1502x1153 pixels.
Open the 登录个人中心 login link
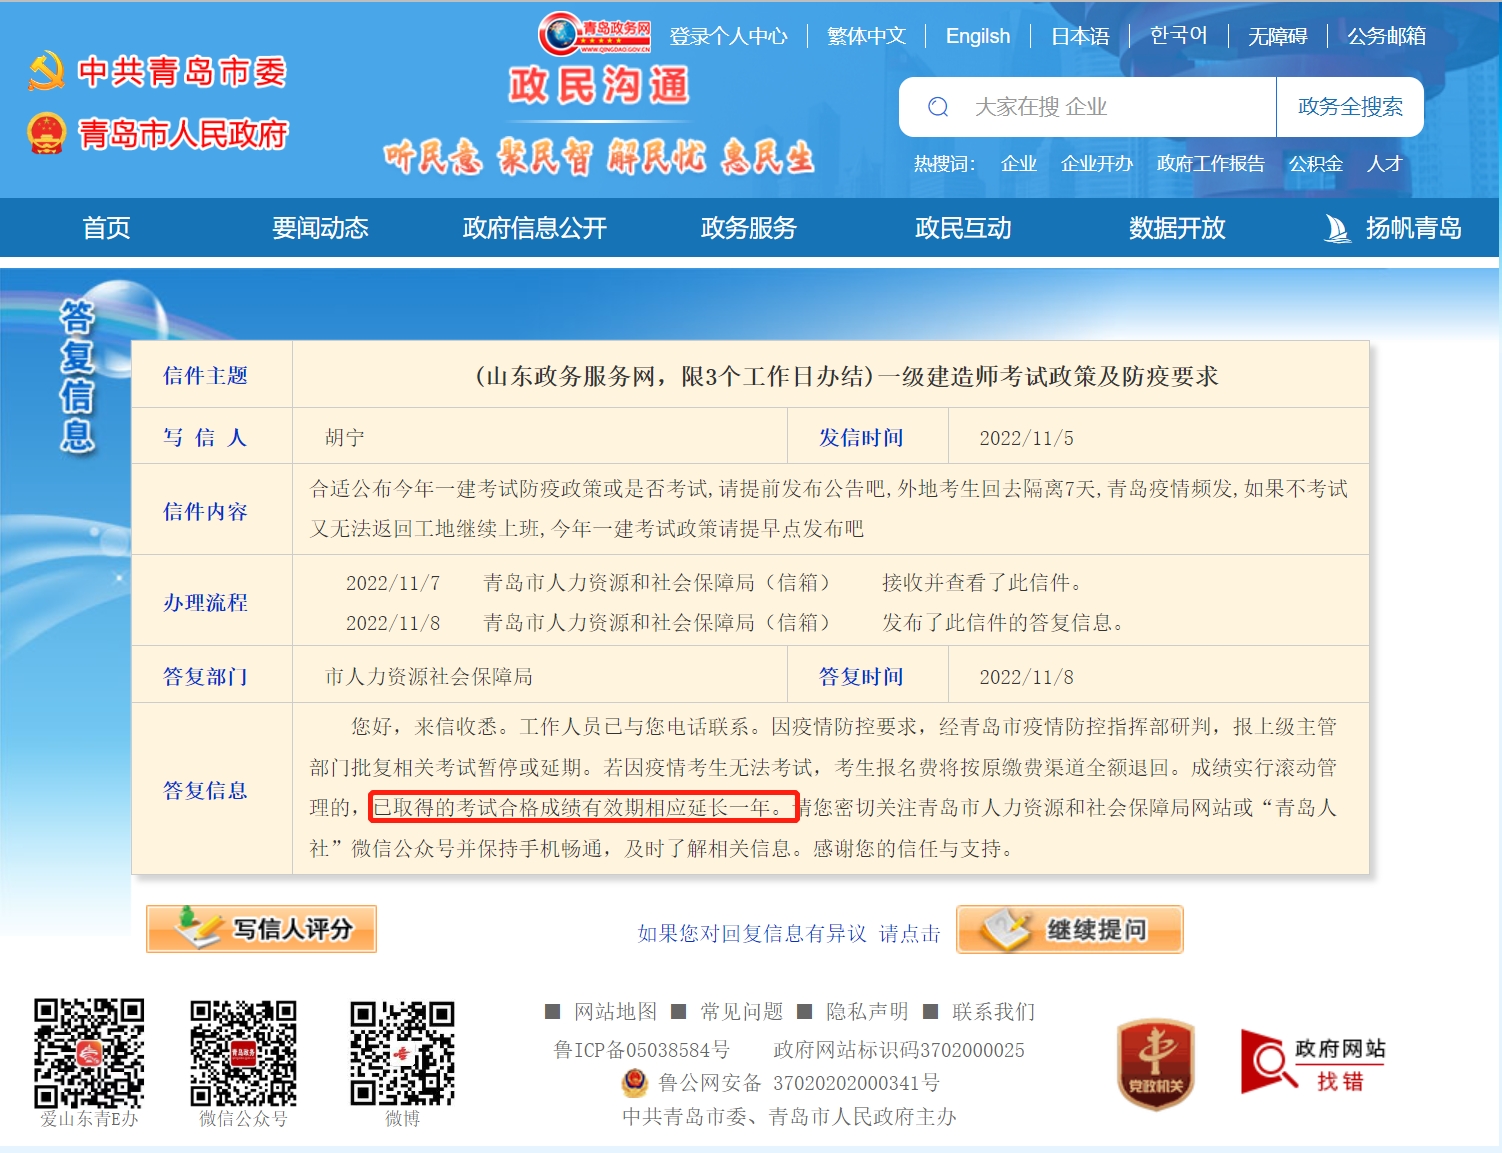[729, 35]
